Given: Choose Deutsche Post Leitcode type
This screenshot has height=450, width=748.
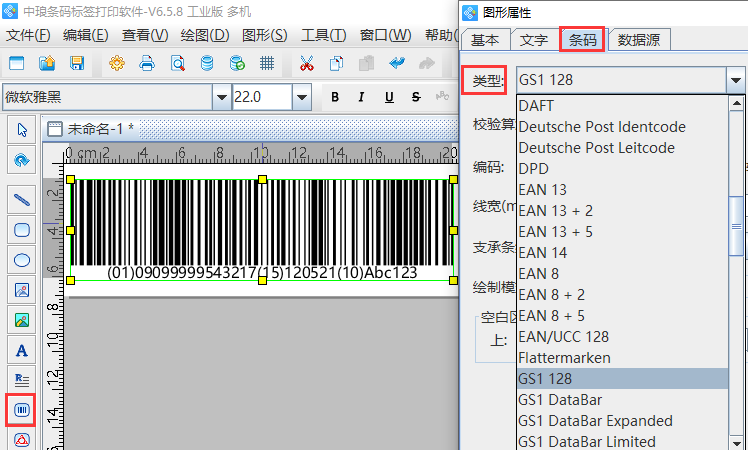Looking at the screenshot, I should (623, 147).
